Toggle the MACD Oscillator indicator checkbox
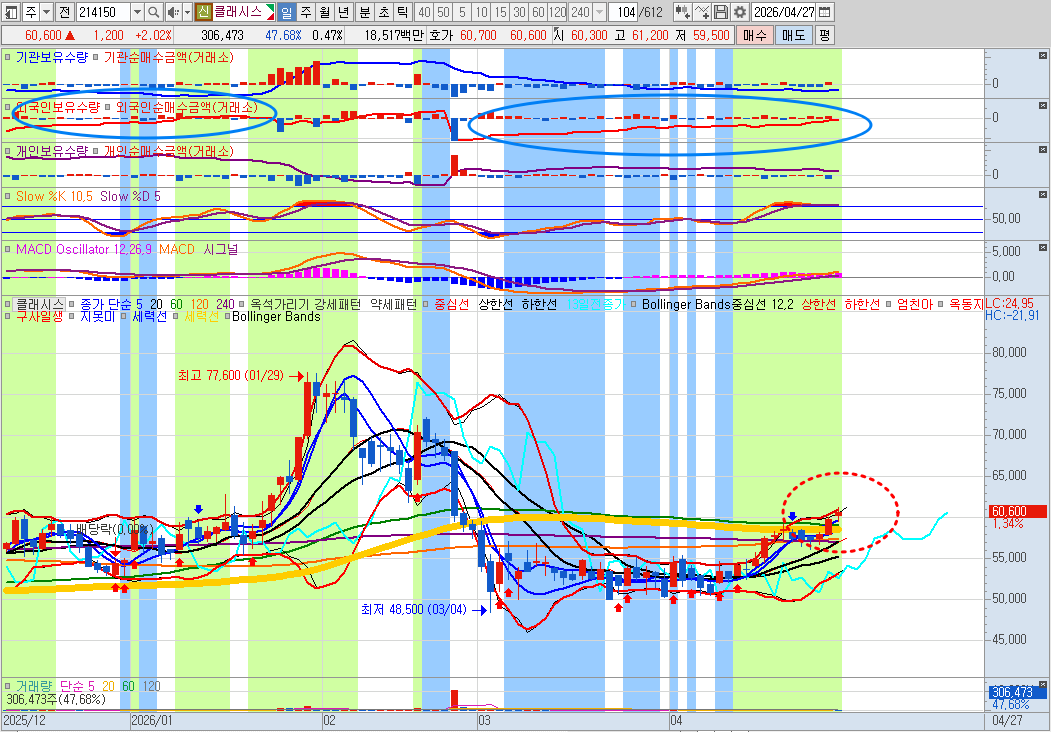 [9, 248]
